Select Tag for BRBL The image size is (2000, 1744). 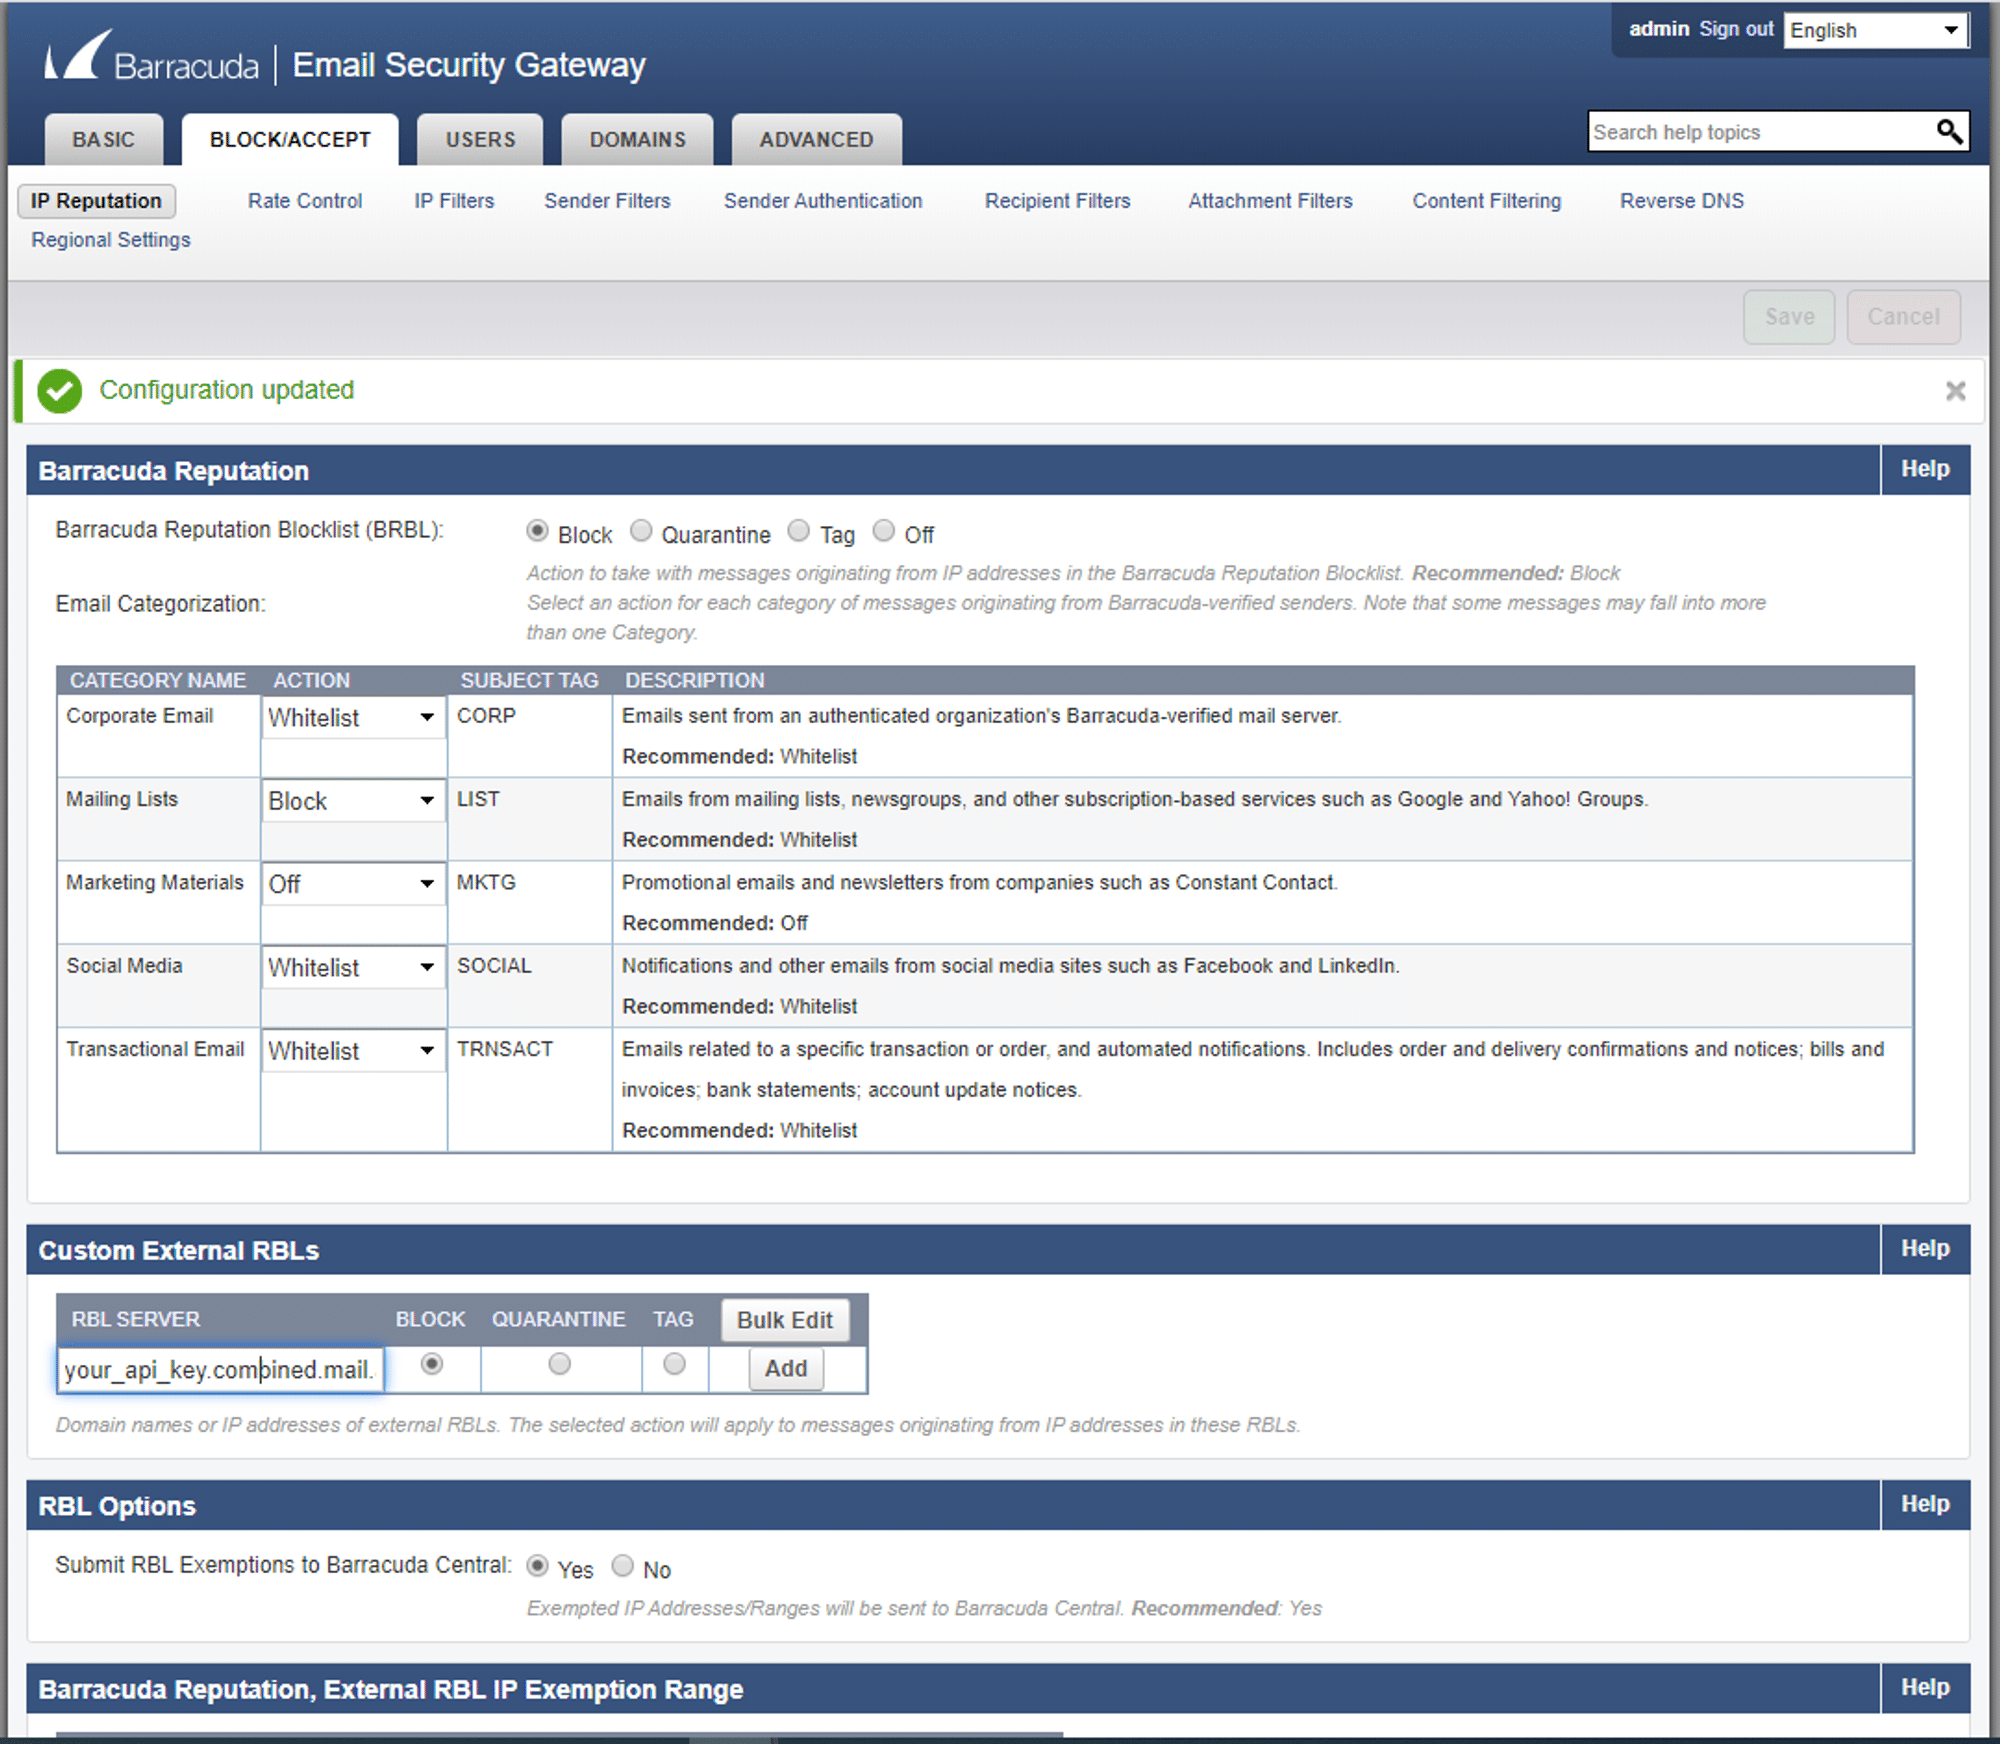(798, 531)
